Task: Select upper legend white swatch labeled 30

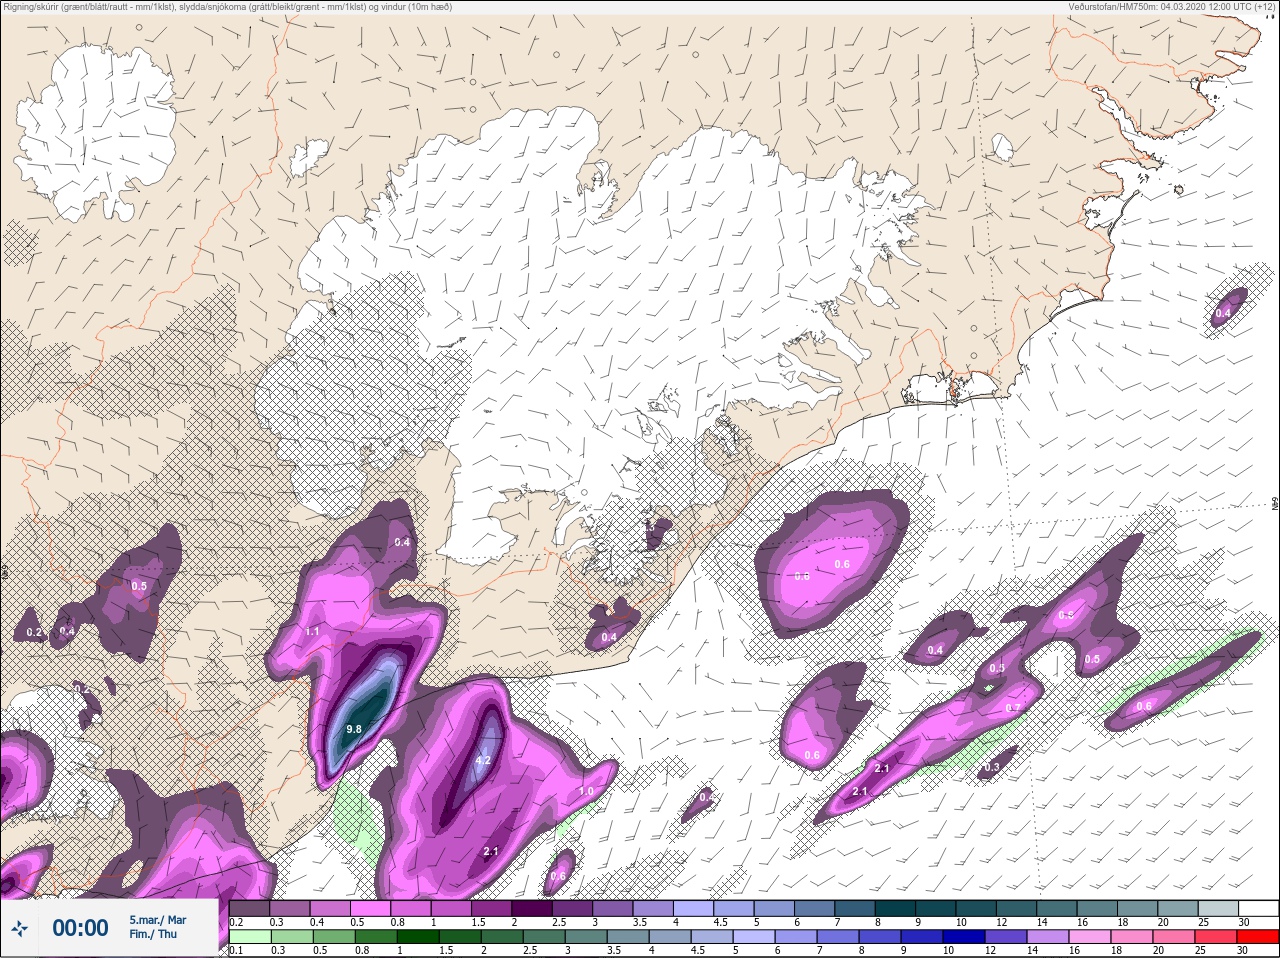Action: [x=1259, y=908]
